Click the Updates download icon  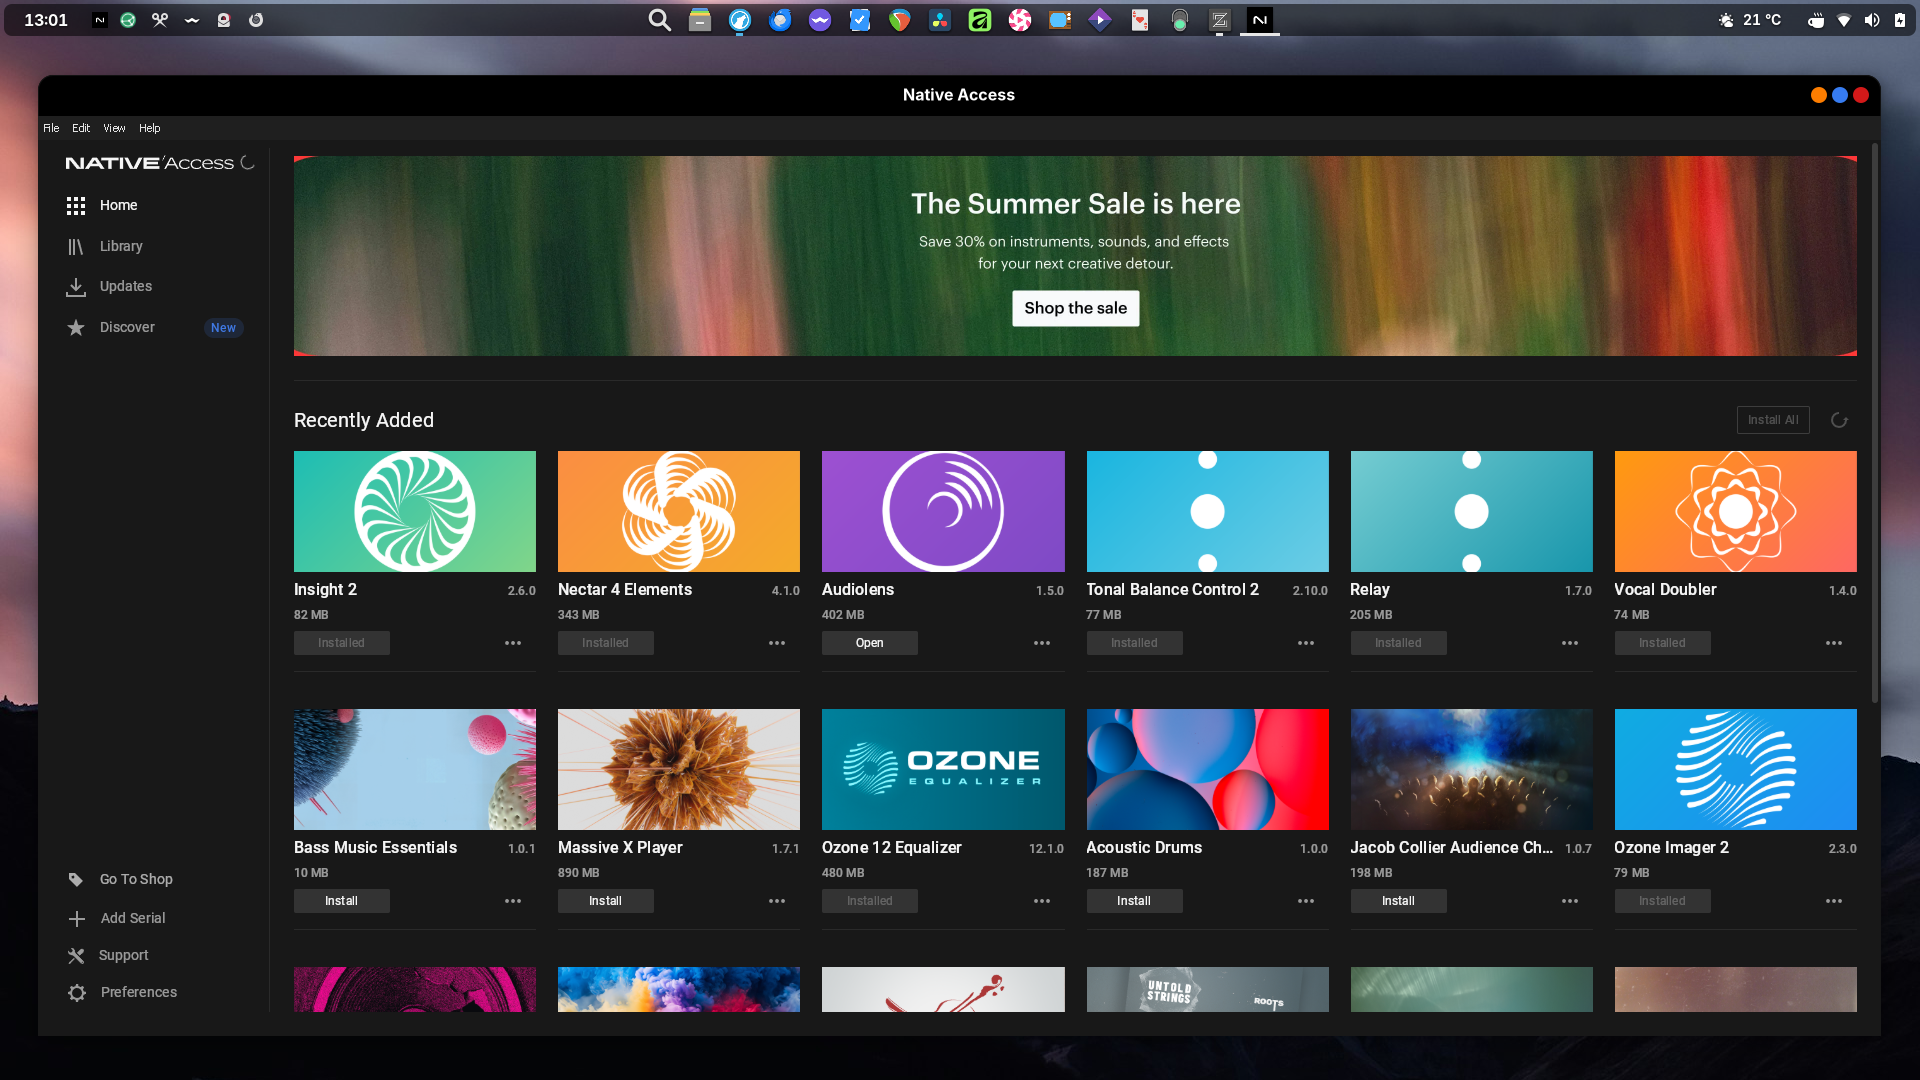pos(76,287)
